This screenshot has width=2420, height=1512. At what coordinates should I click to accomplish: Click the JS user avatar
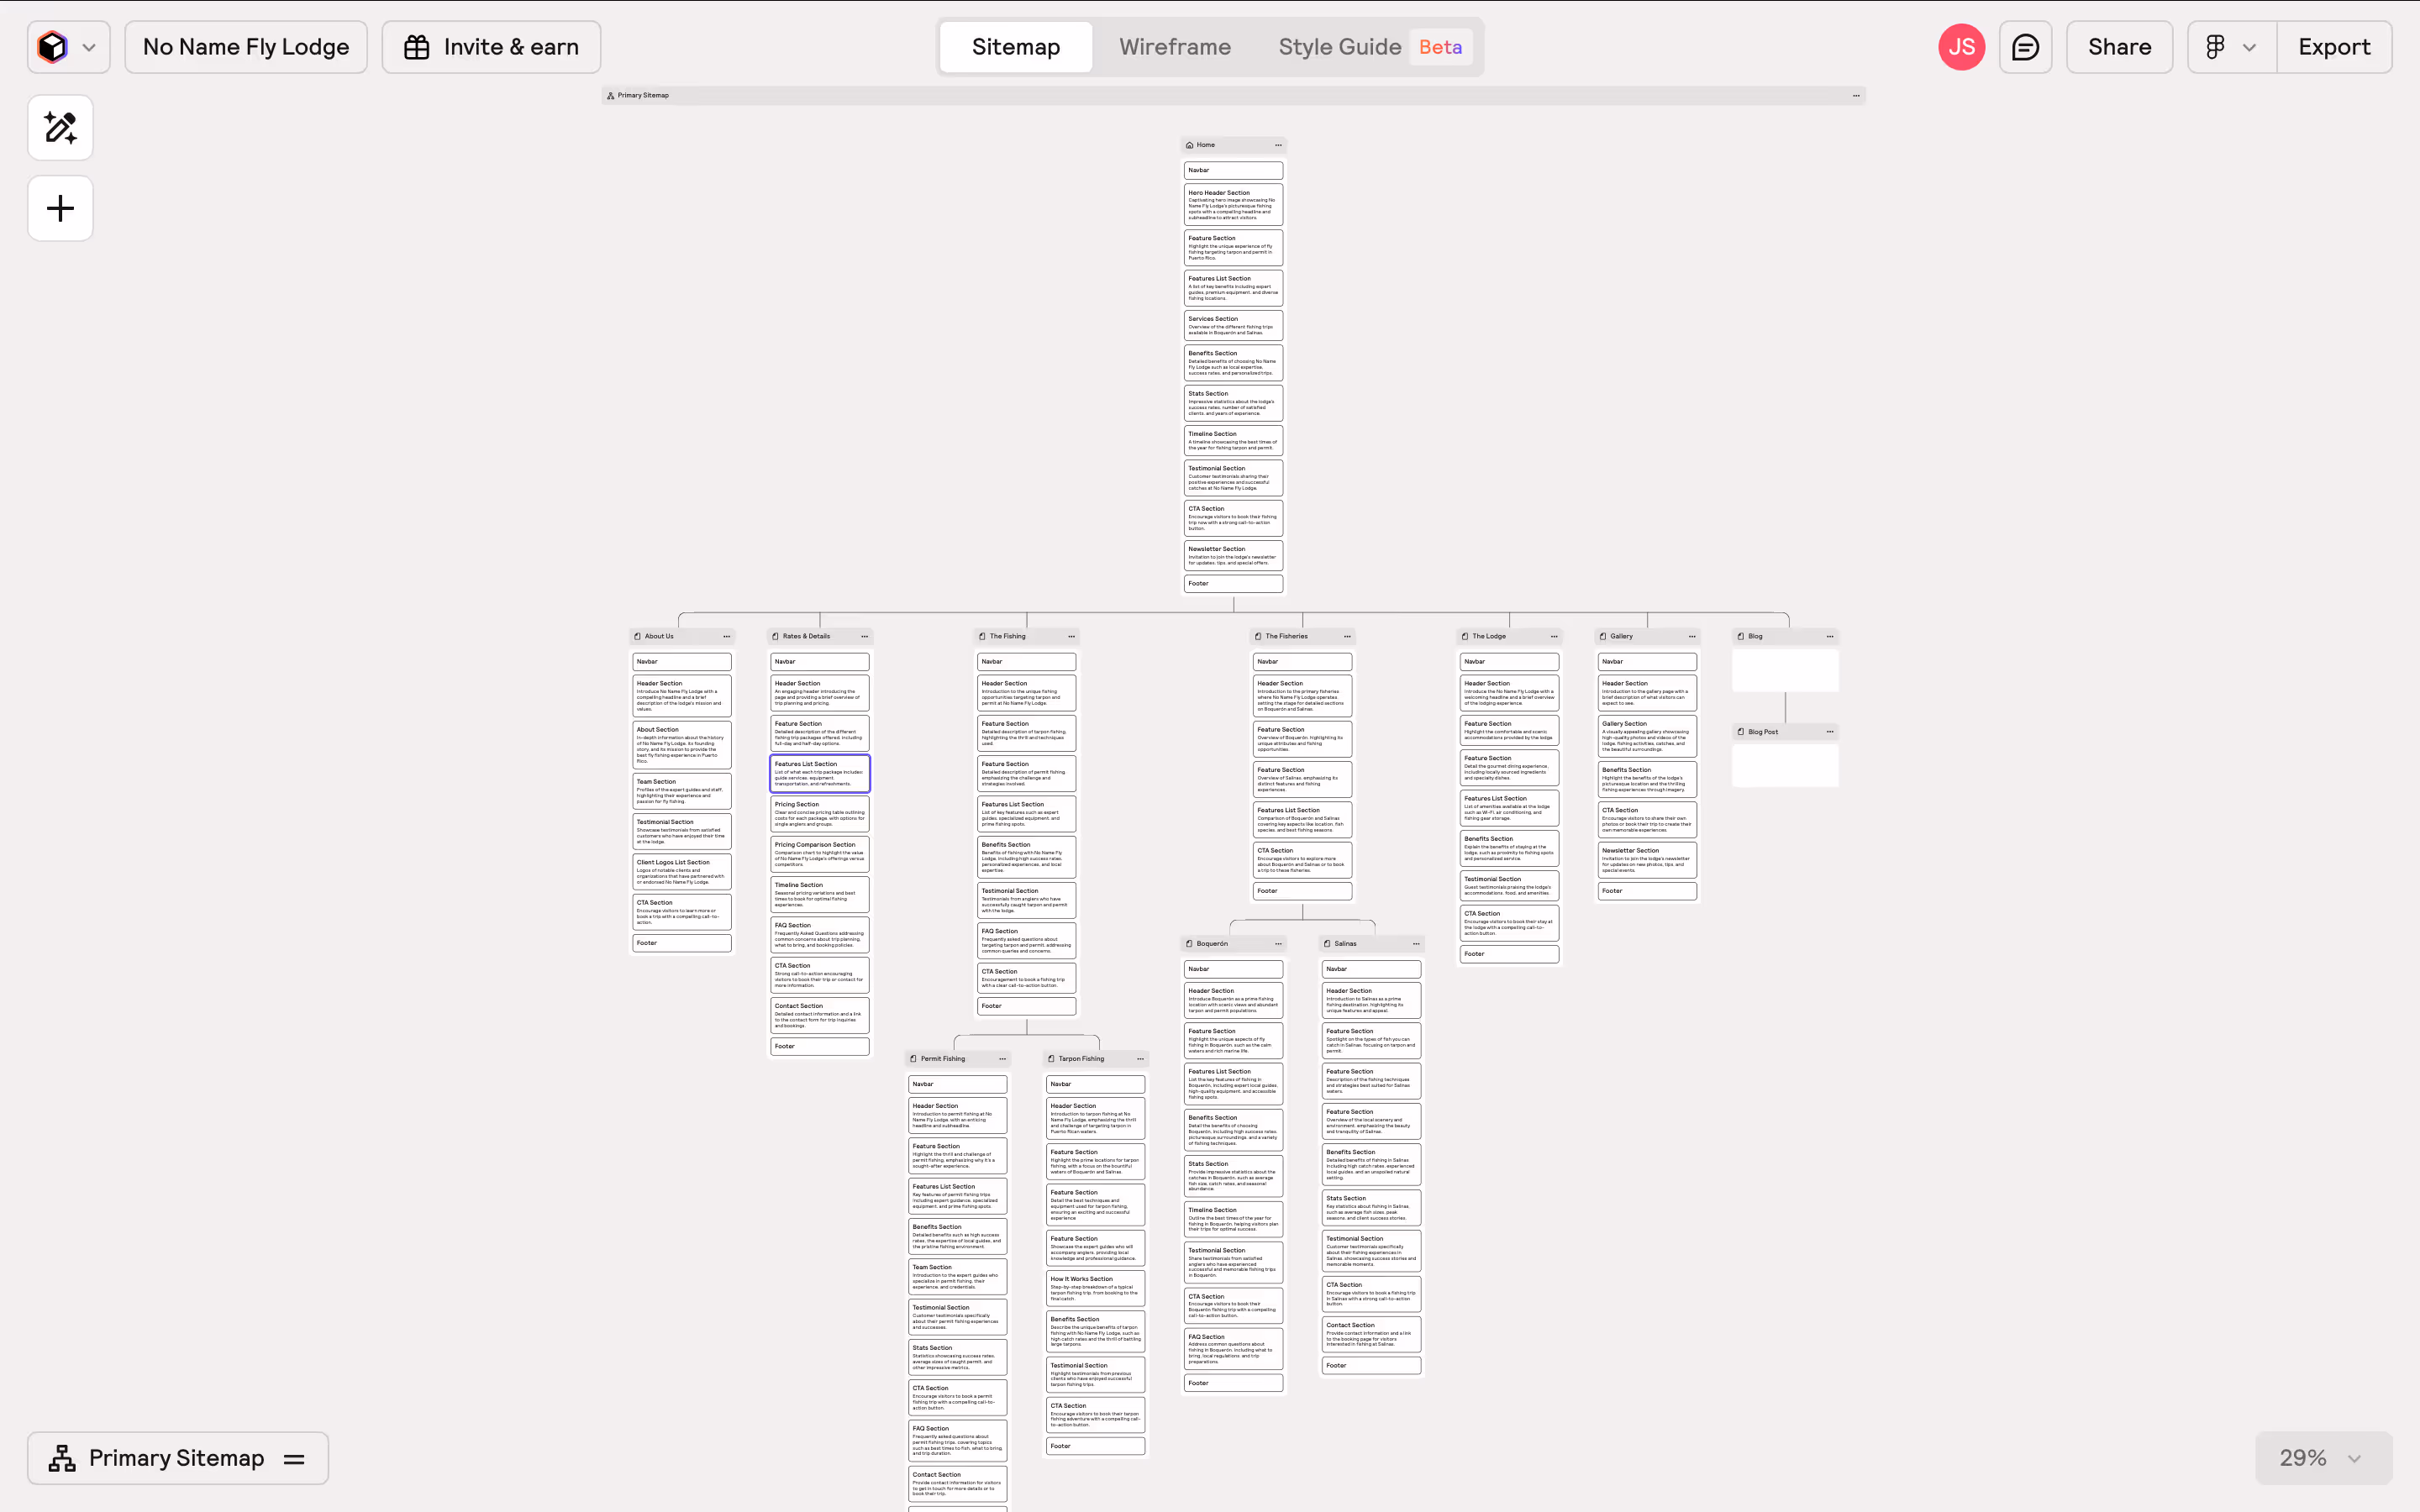point(1961,47)
